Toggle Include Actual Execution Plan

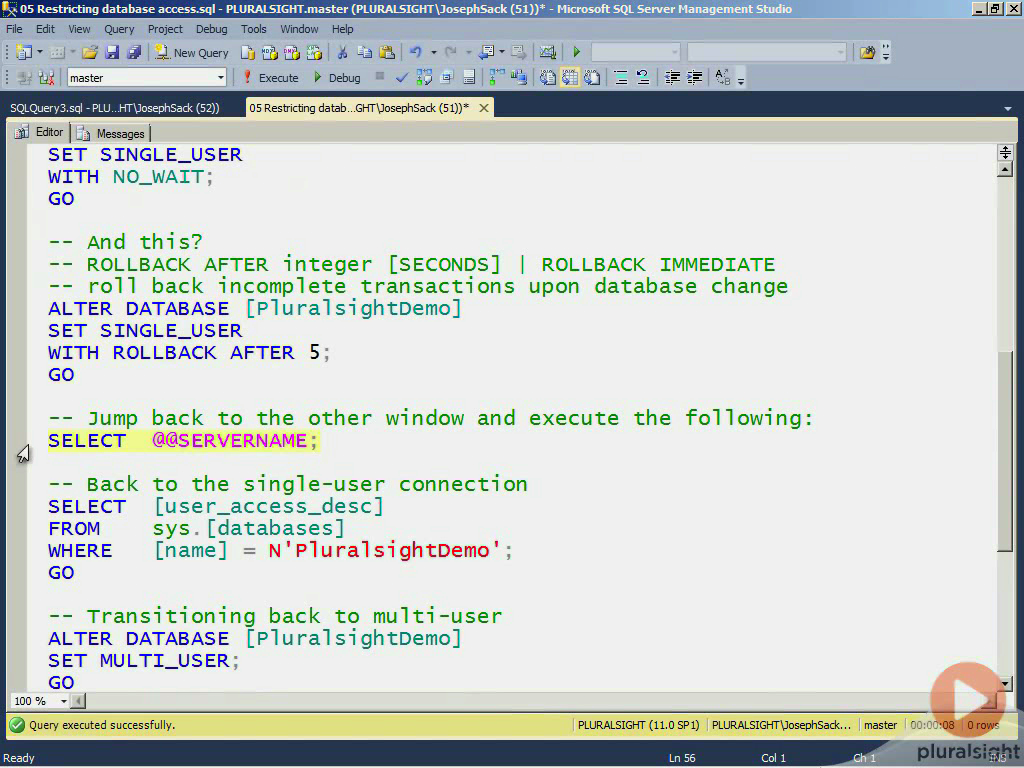[x=497, y=78]
